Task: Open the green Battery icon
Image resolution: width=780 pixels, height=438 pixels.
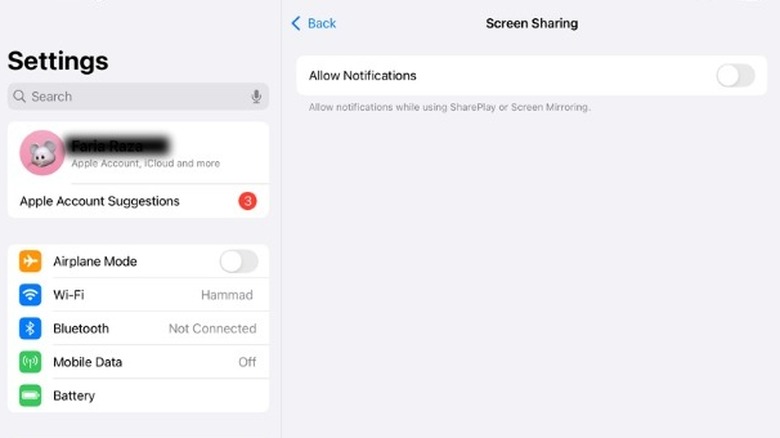Action: (x=30, y=396)
